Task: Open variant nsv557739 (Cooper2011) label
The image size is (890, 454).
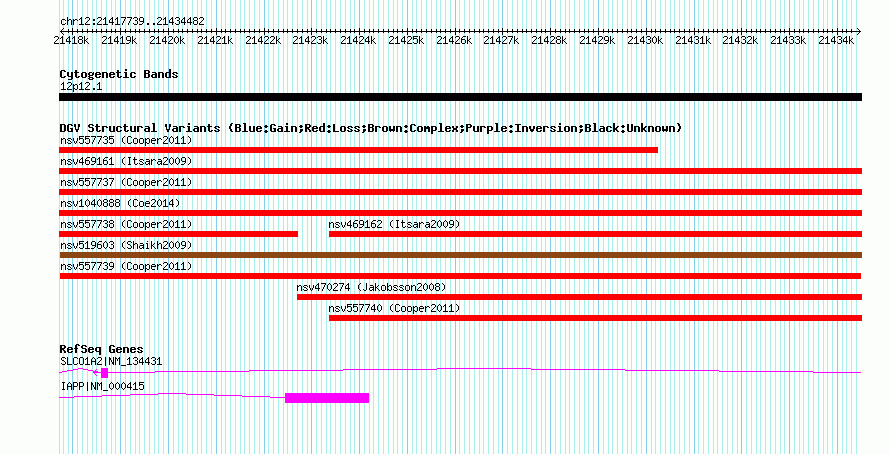Action: 126,267
